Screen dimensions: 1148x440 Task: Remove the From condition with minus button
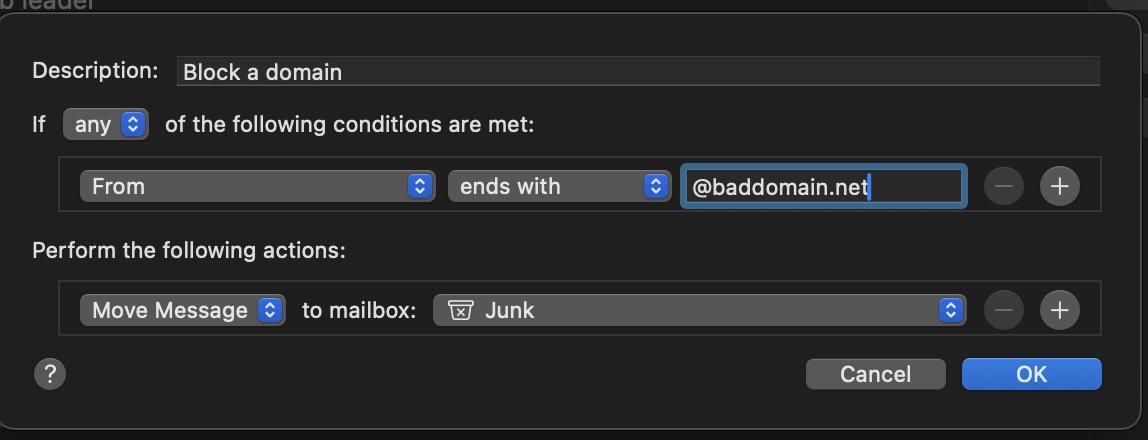coord(1003,186)
